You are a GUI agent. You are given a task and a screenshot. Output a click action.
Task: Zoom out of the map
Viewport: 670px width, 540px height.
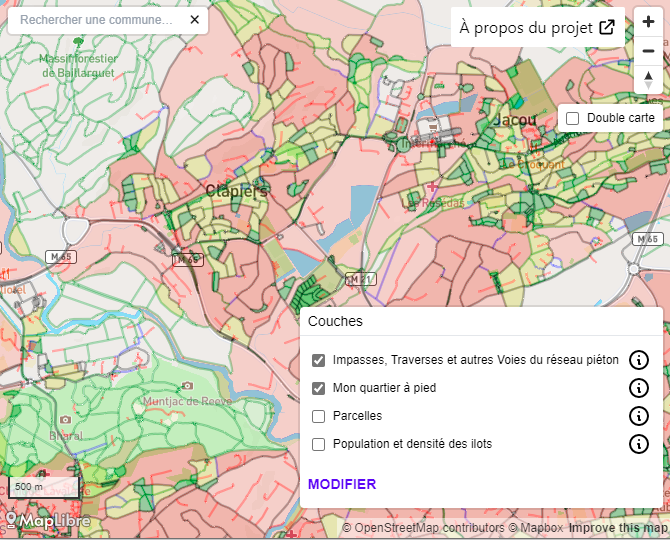tap(648, 51)
